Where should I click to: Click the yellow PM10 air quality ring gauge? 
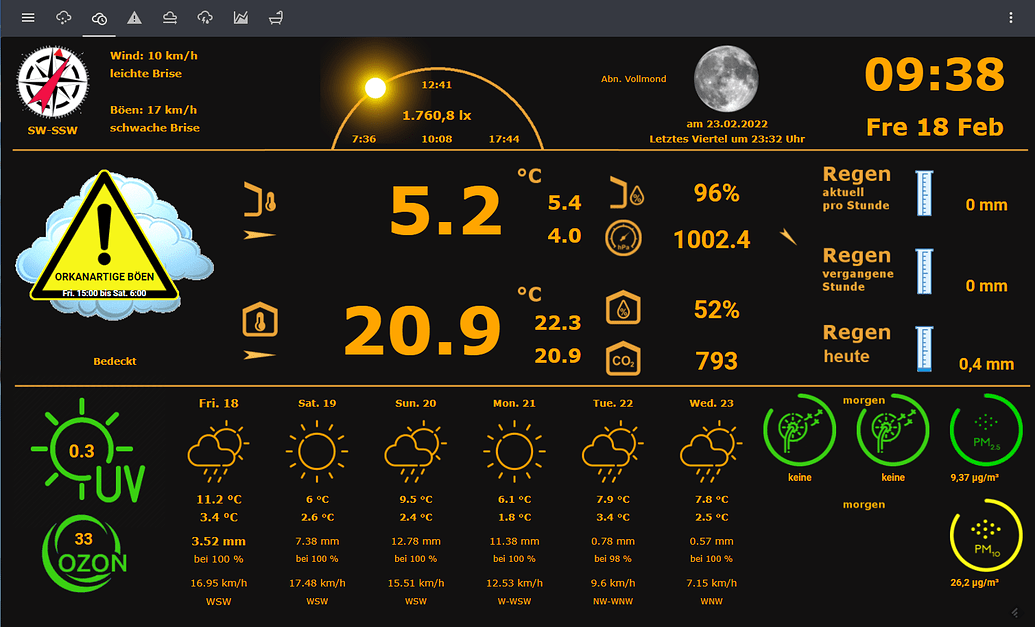point(987,535)
